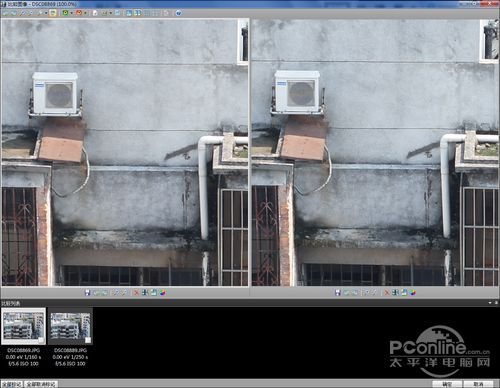Click the 确定 (OK) button
Image resolution: width=500 pixels, height=388 pixels.
(447, 384)
